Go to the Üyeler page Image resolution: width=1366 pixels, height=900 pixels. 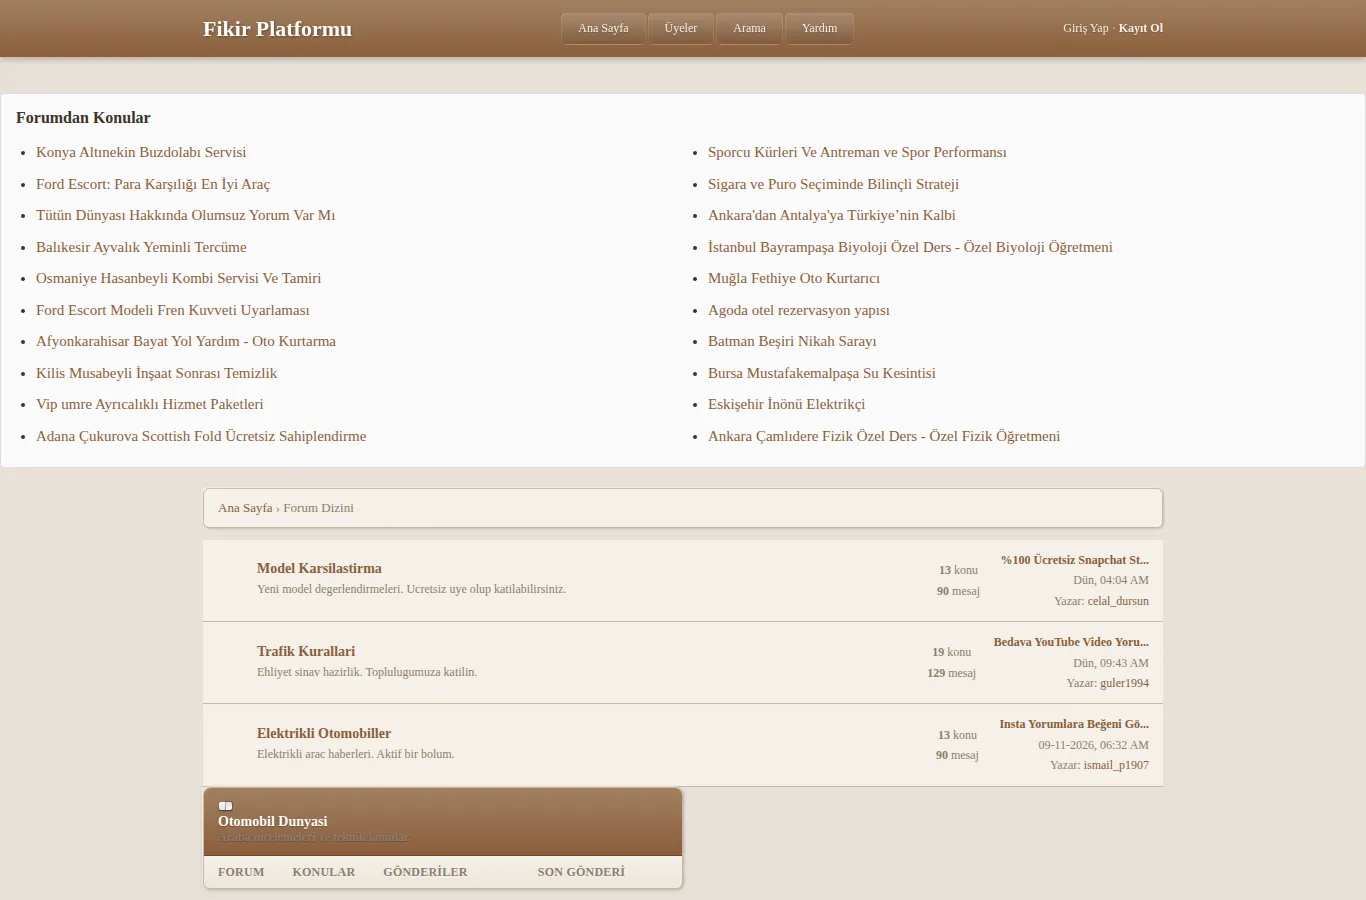(x=681, y=28)
